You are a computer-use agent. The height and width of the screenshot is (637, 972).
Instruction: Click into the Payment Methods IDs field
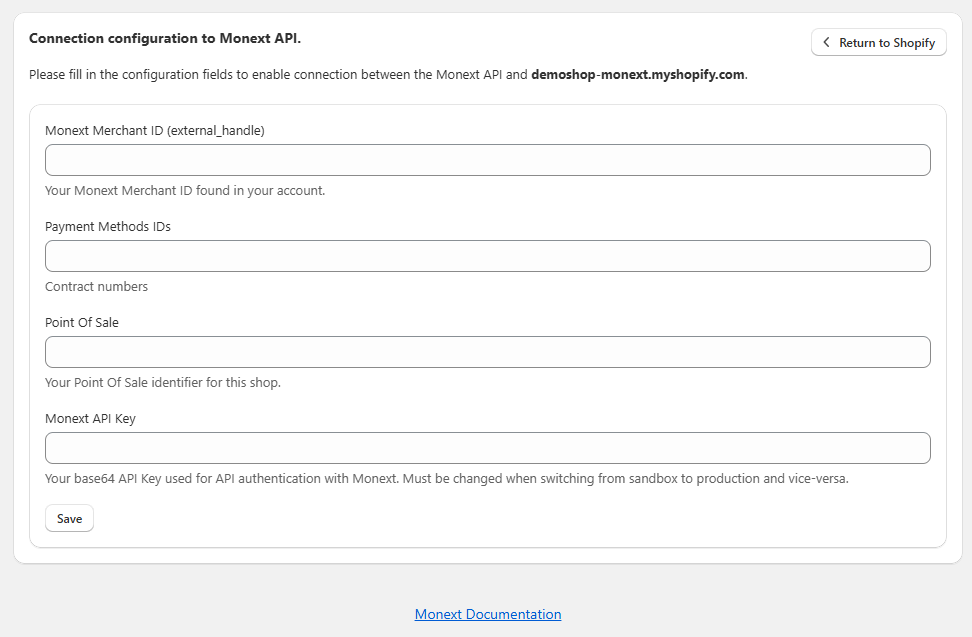coord(487,256)
